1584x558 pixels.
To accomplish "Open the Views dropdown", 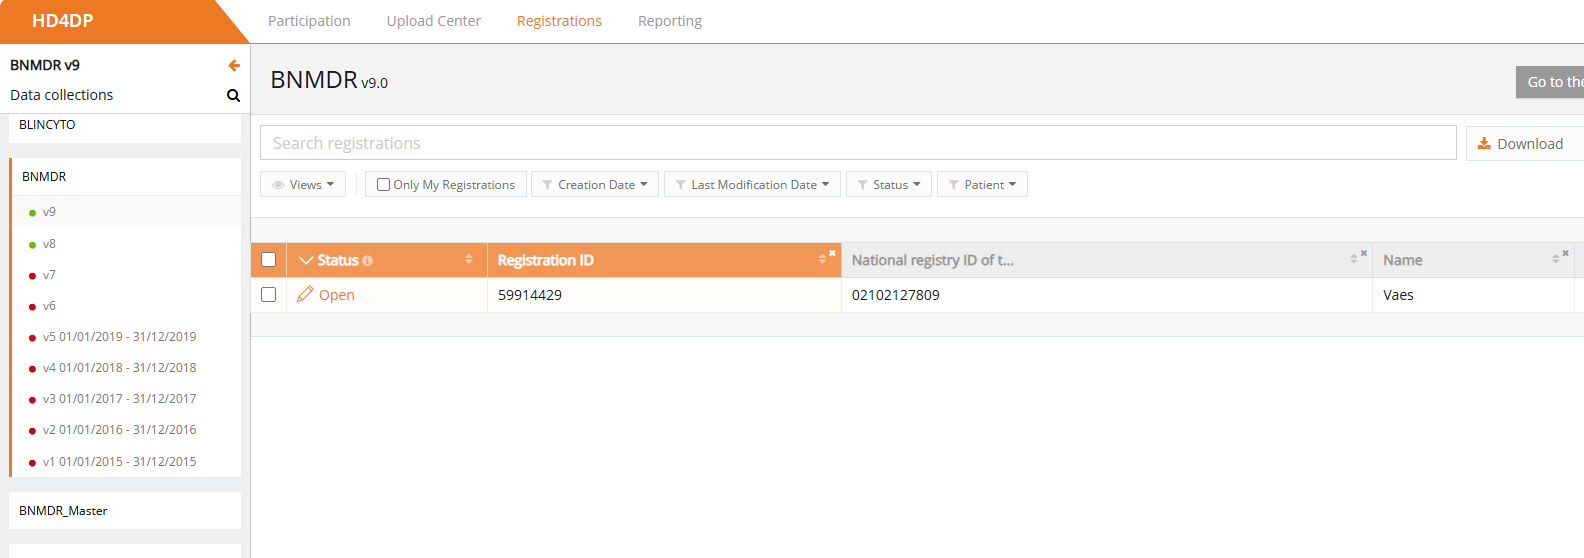I will coord(303,185).
